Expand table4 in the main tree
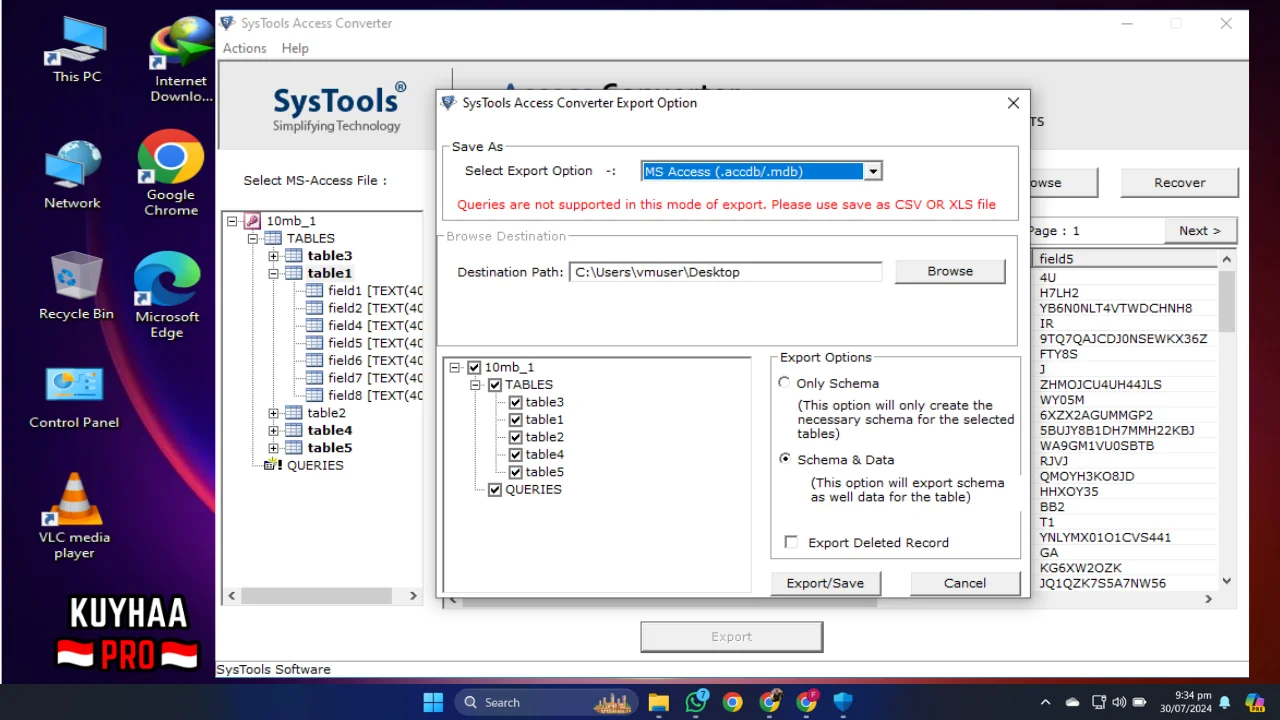This screenshot has height=720, width=1280. 273,431
